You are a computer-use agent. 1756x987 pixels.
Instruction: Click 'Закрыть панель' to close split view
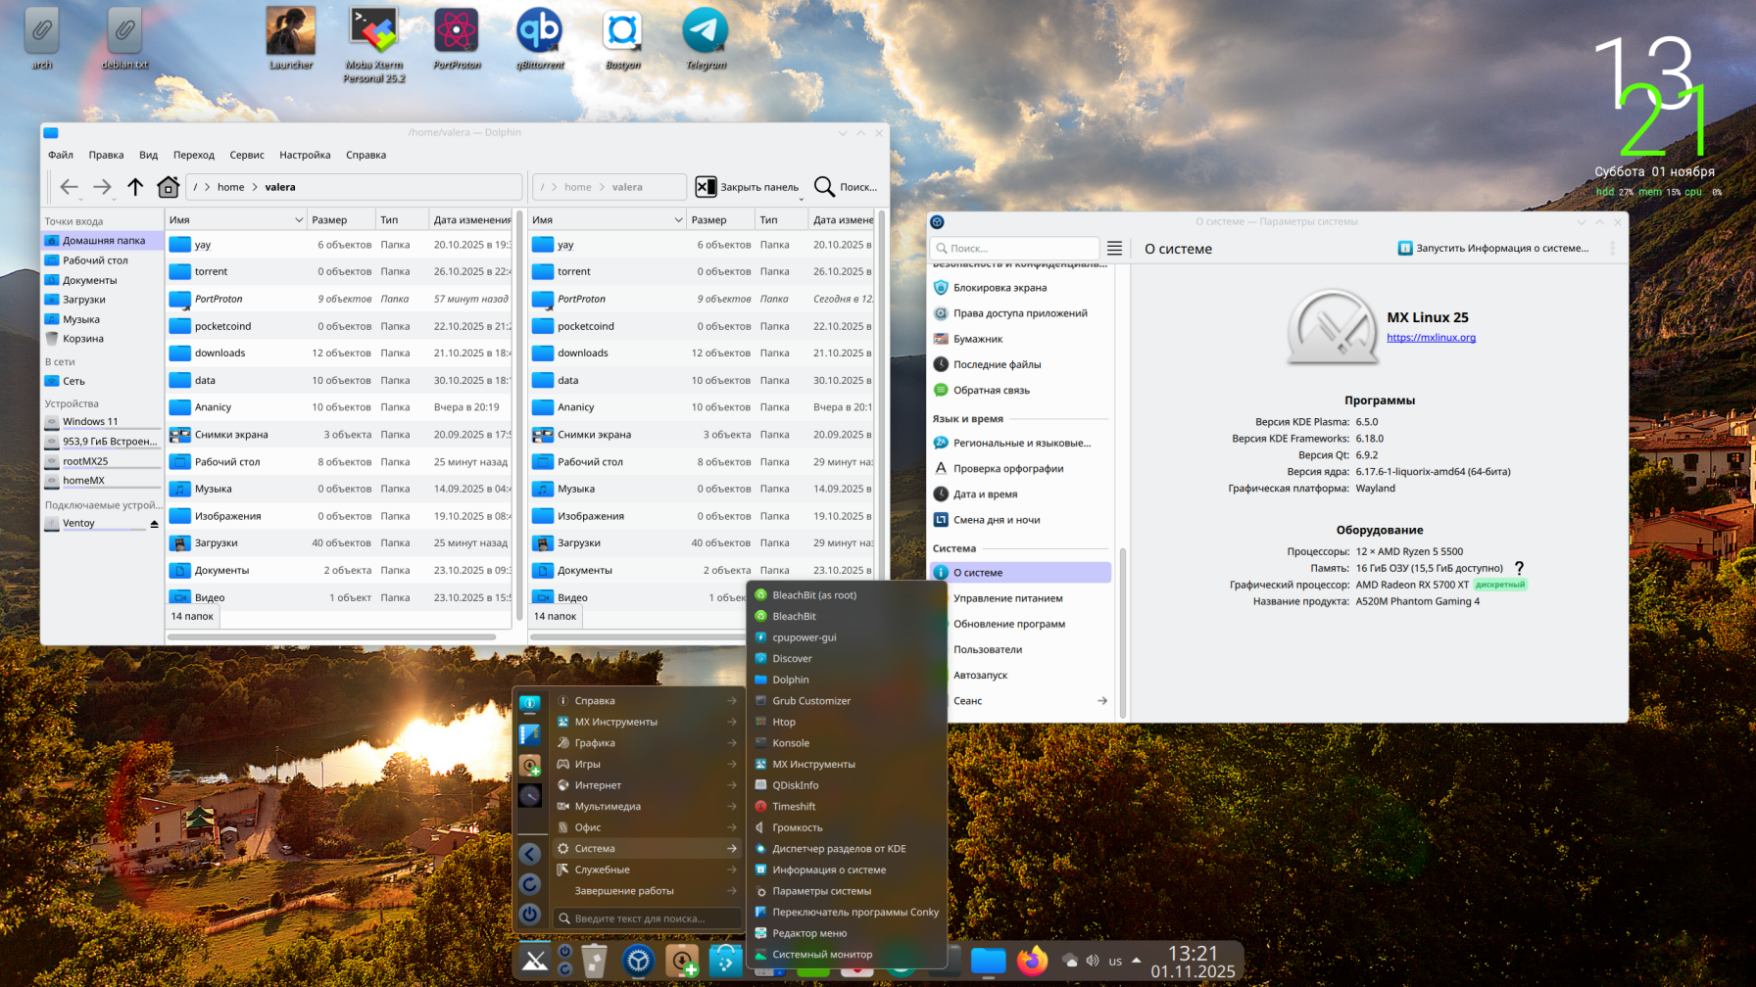tap(748, 187)
